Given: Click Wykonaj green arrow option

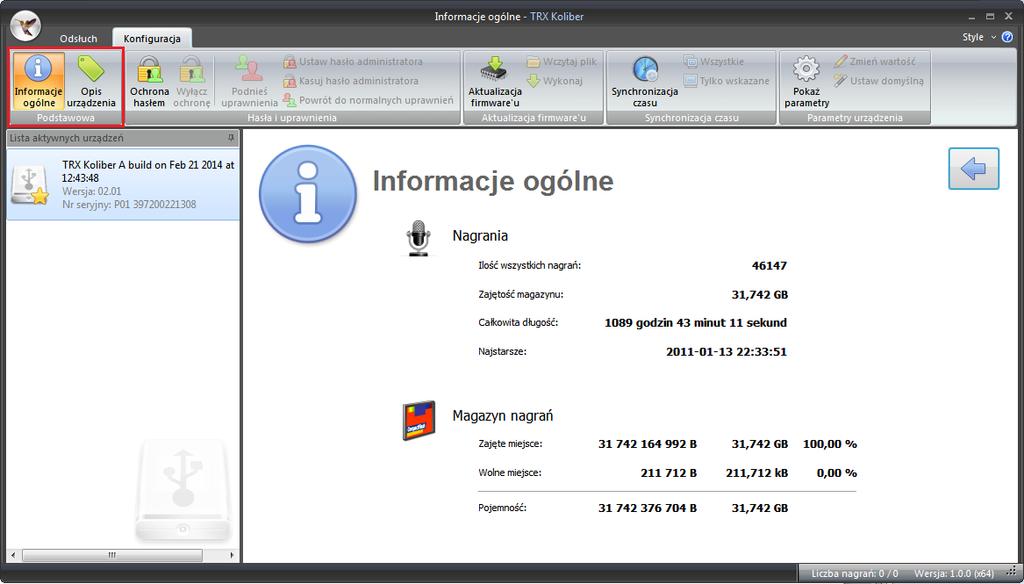Looking at the screenshot, I should 555,81.
